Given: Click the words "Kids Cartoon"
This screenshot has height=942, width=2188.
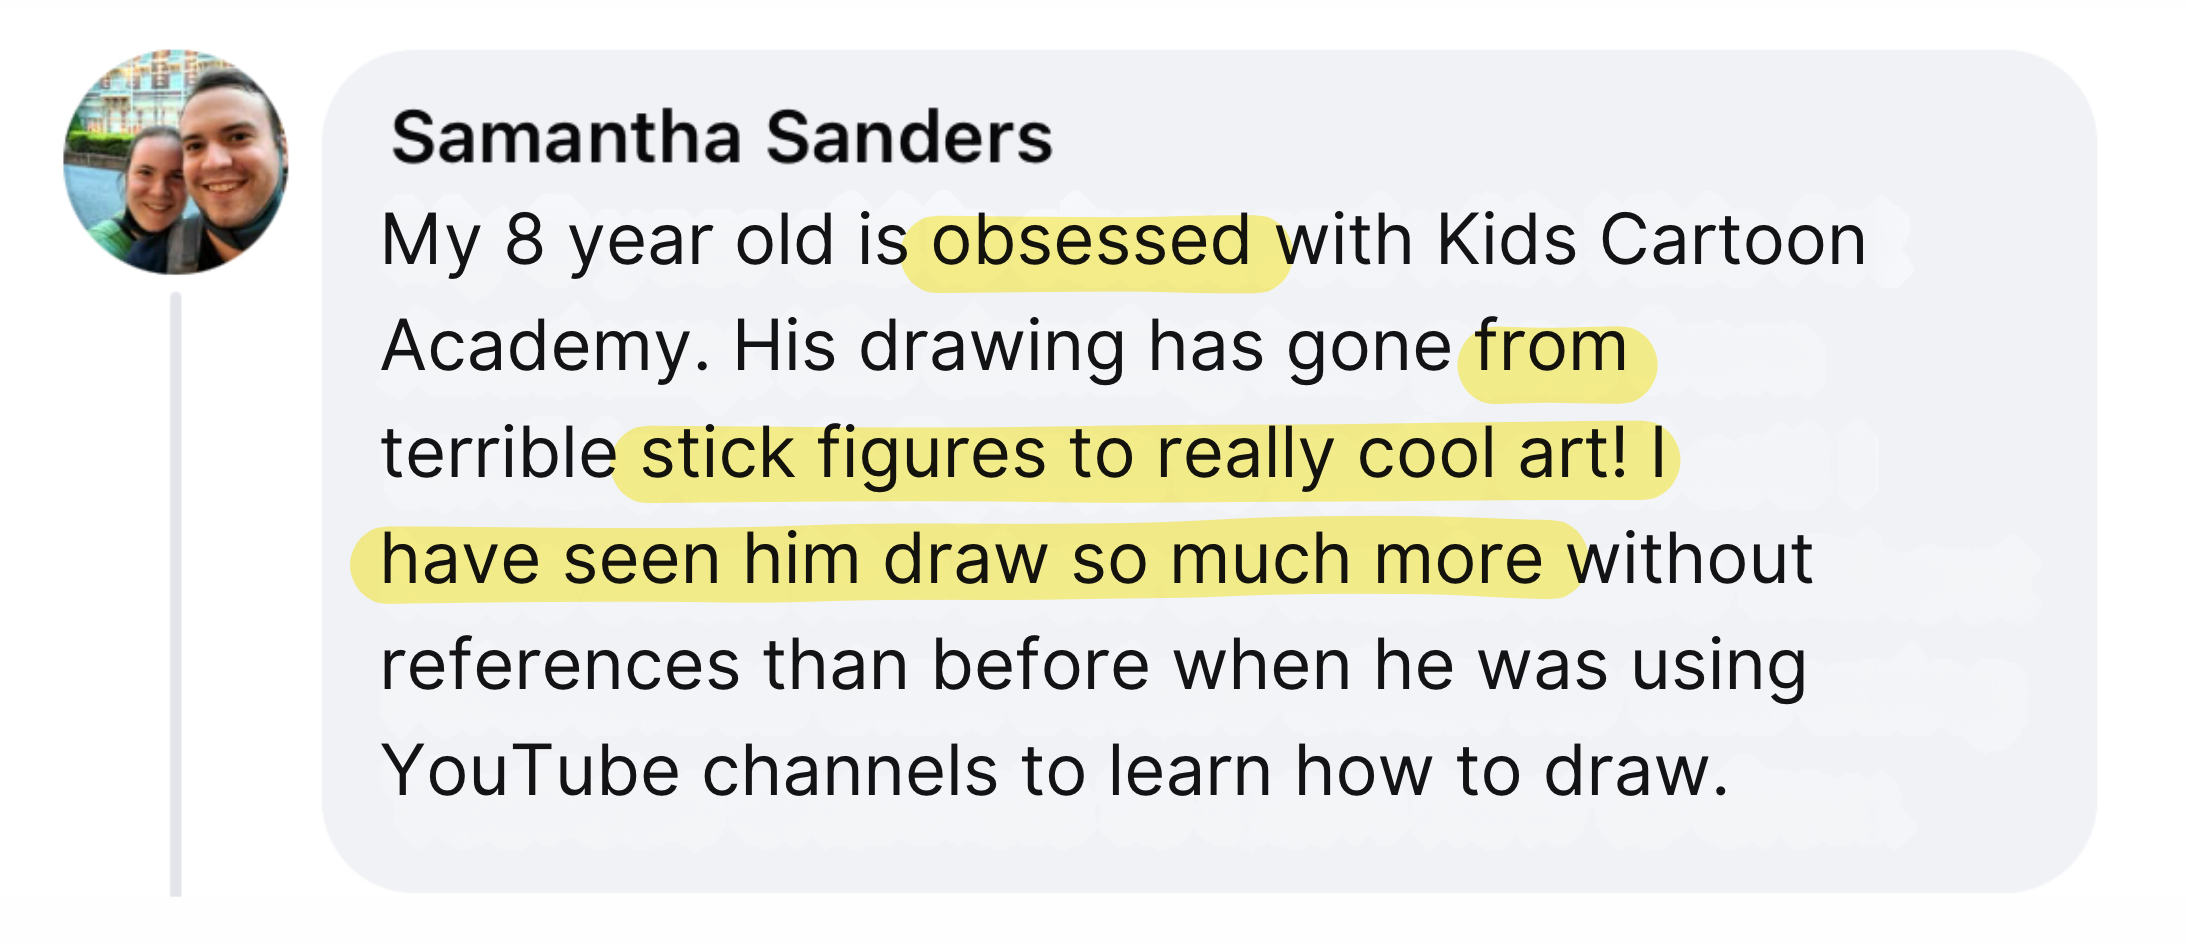Looking at the screenshot, I should pos(1651,242).
